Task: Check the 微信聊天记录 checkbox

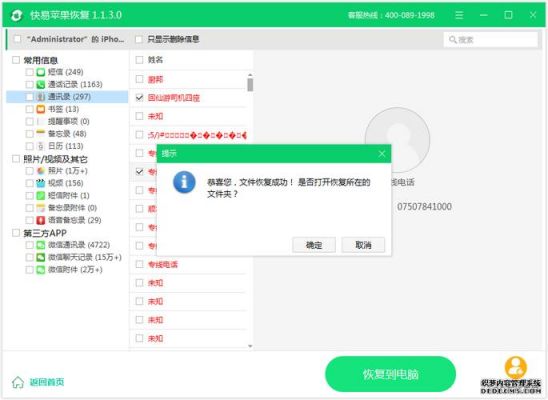Action: point(30,257)
